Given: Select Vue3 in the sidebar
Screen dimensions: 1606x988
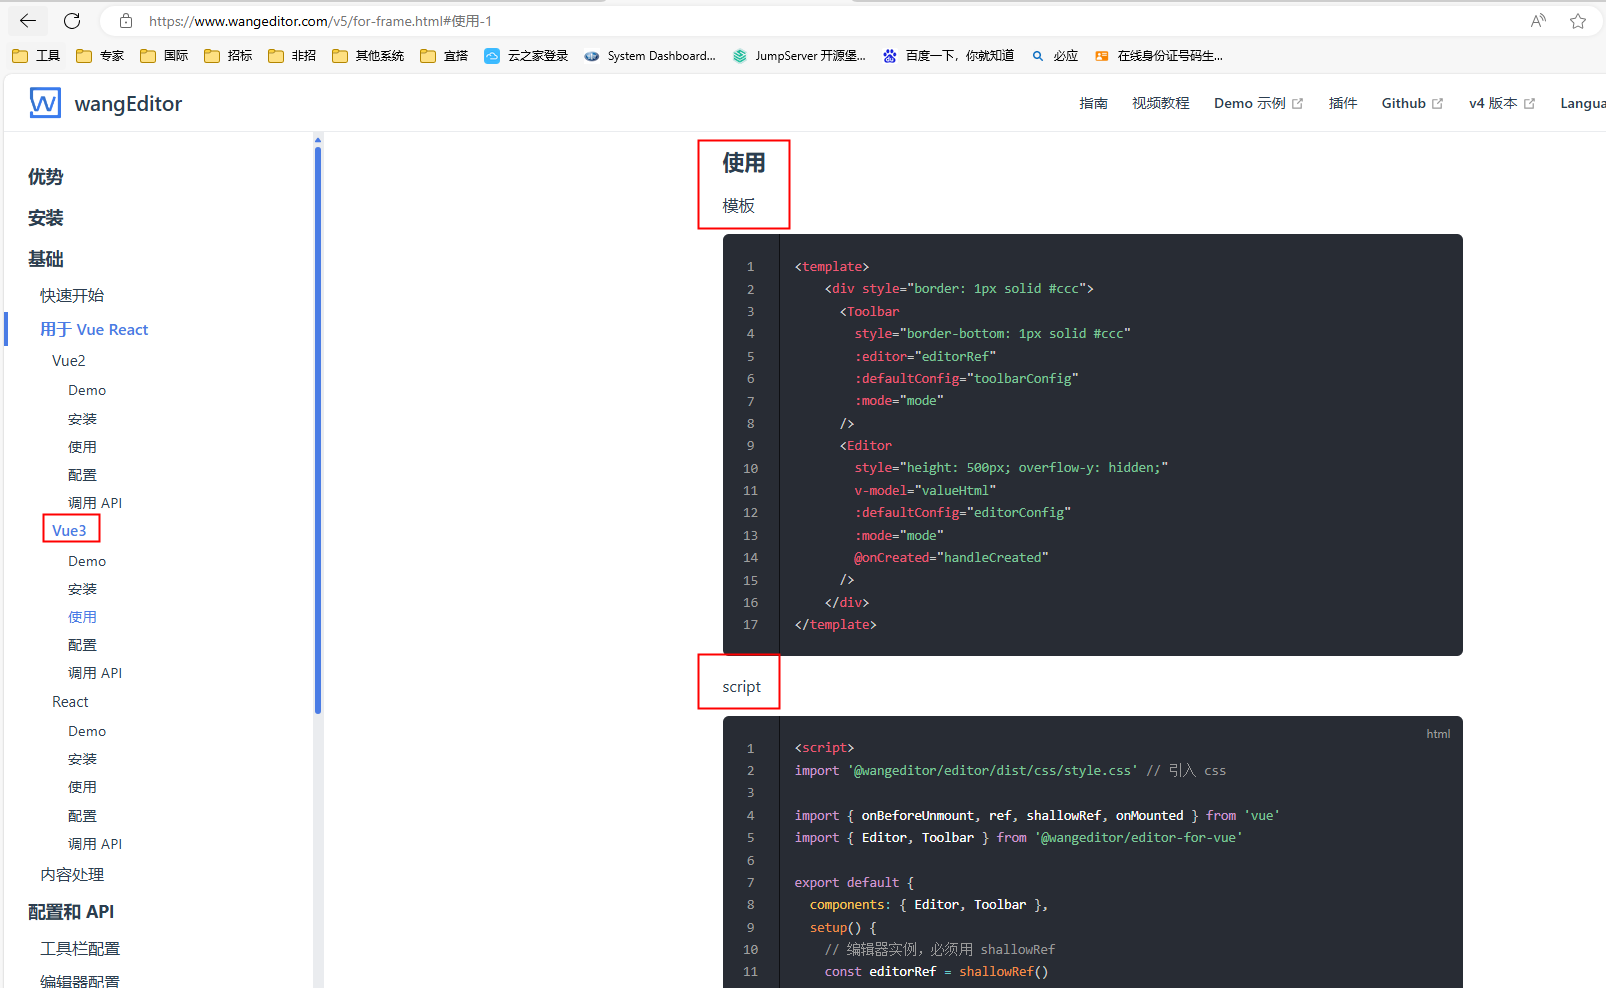Looking at the screenshot, I should pos(70,529).
